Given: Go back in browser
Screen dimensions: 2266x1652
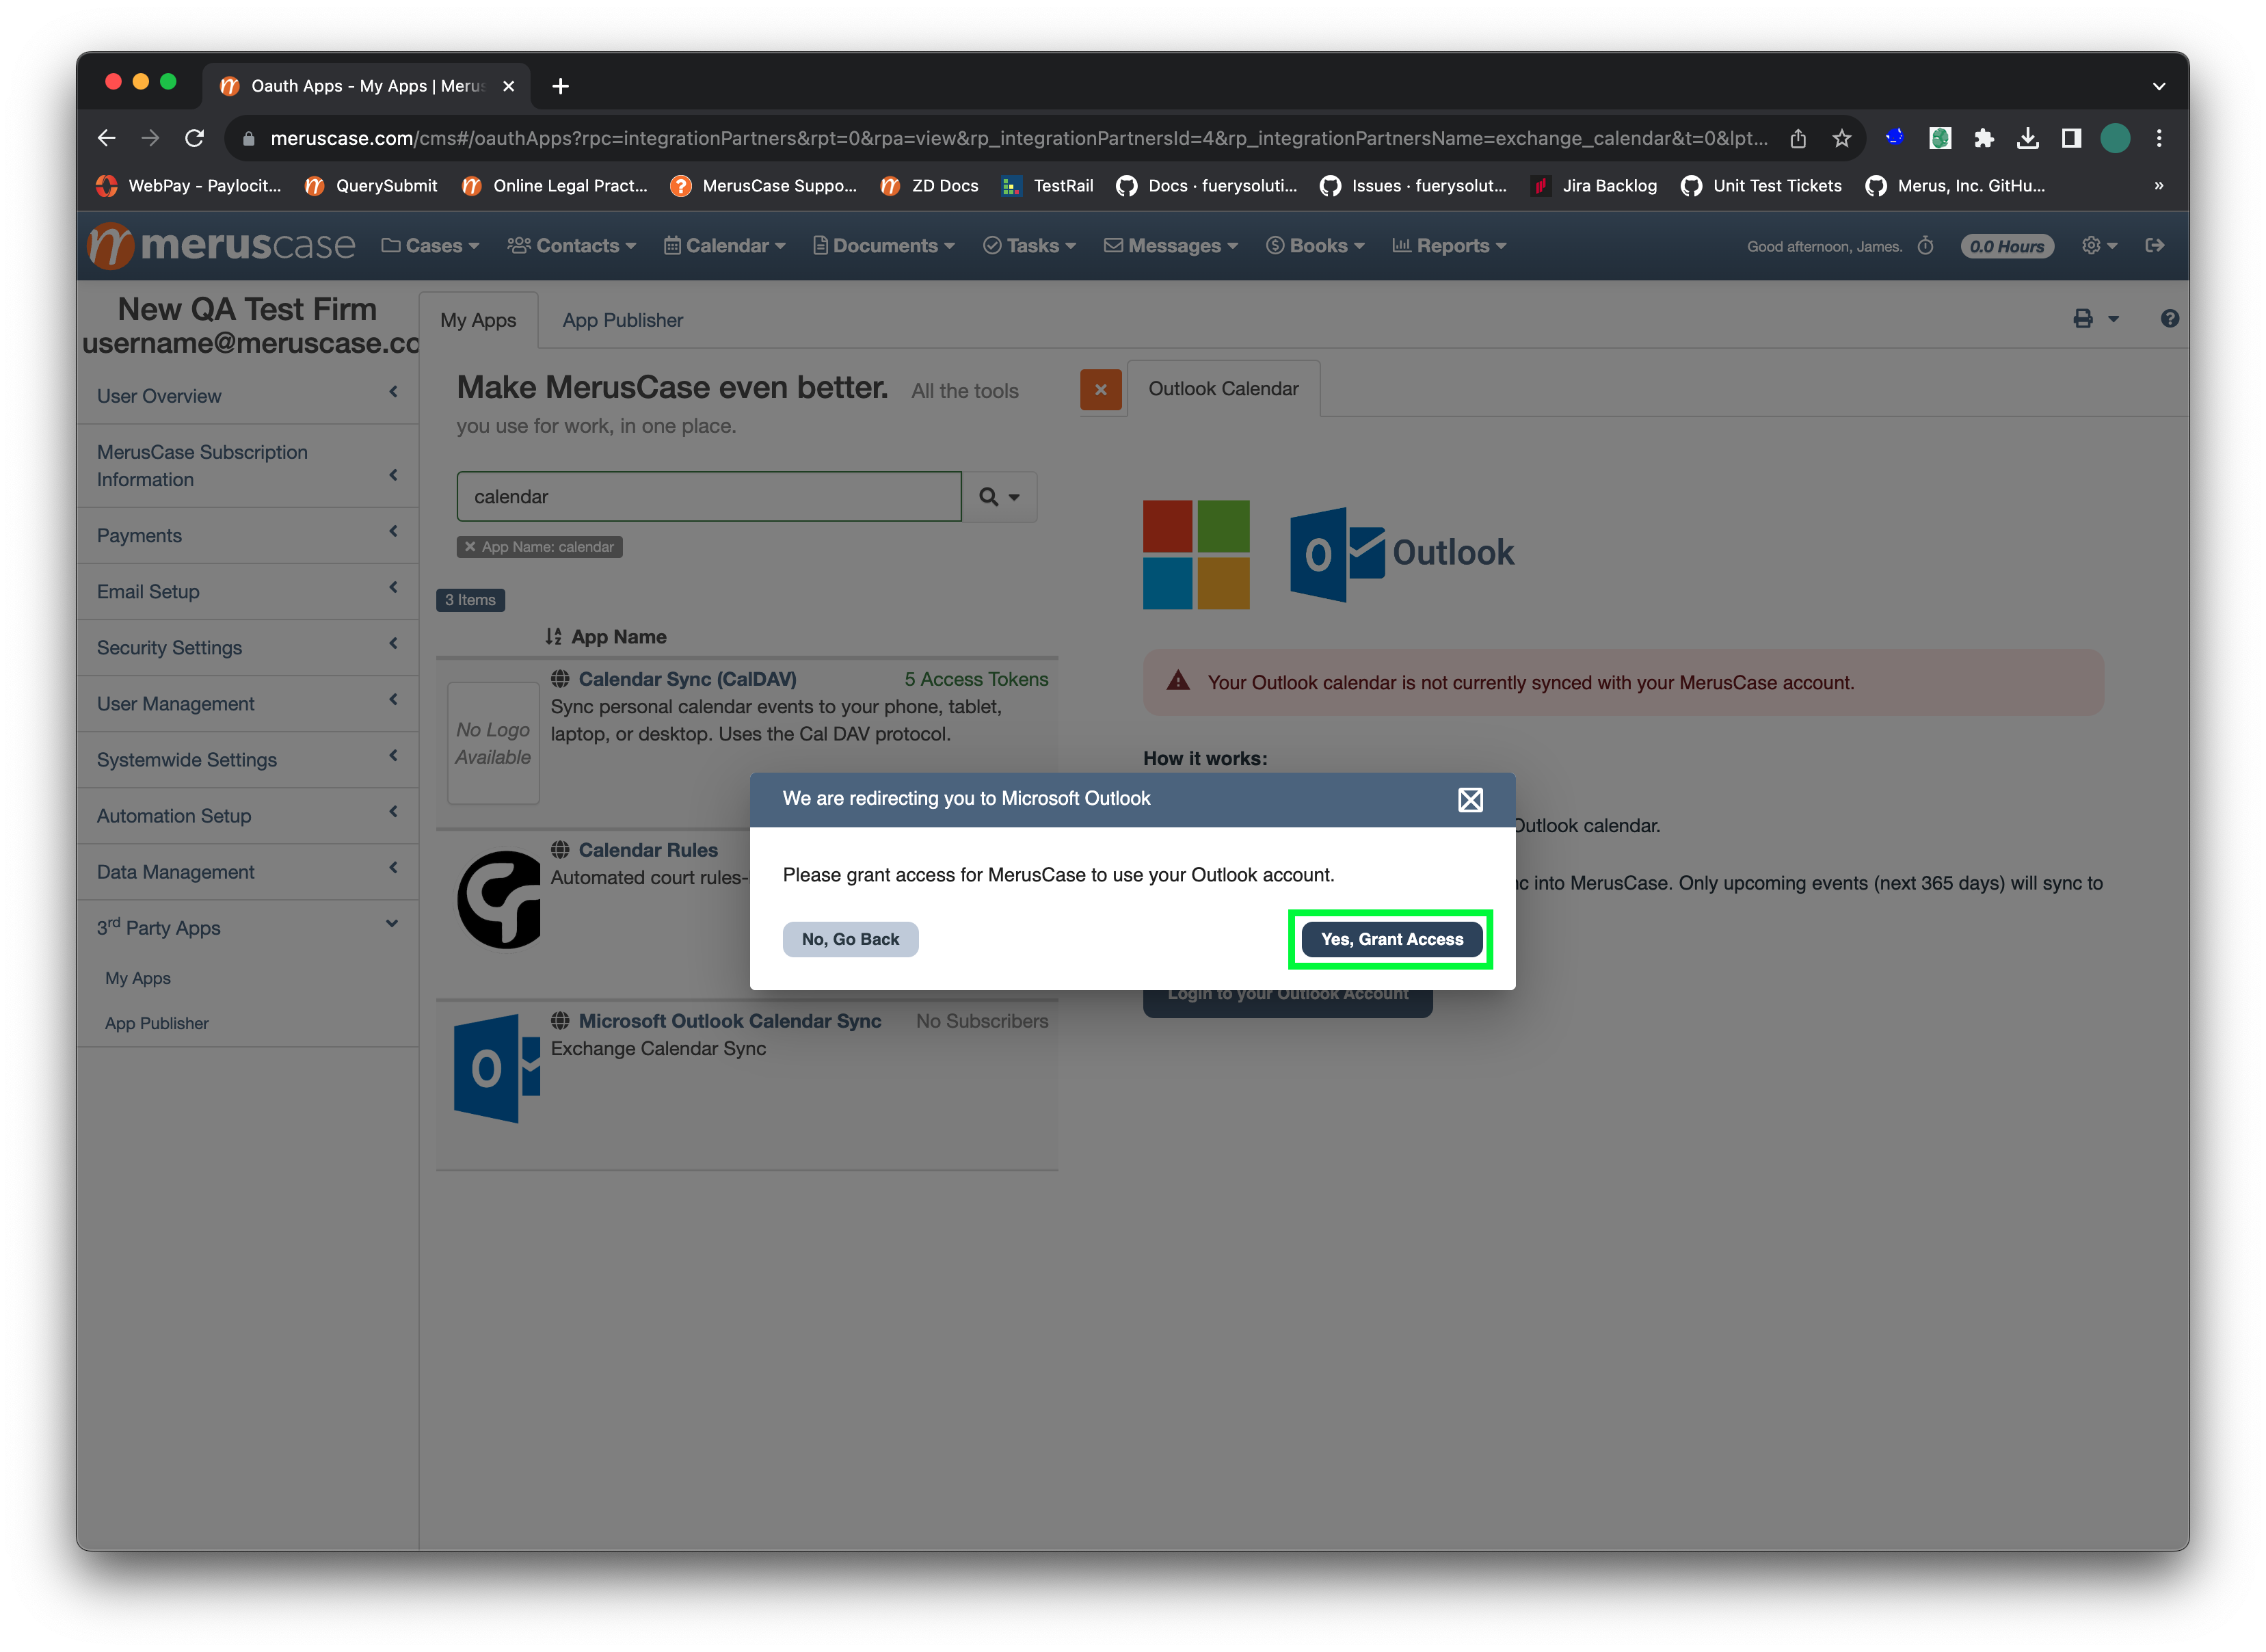Looking at the screenshot, I should [x=106, y=138].
